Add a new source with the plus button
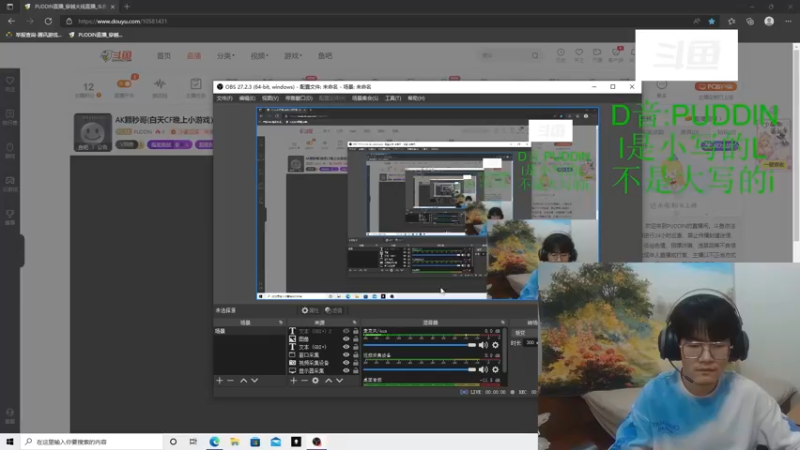This screenshot has width=800, height=450. (x=293, y=381)
